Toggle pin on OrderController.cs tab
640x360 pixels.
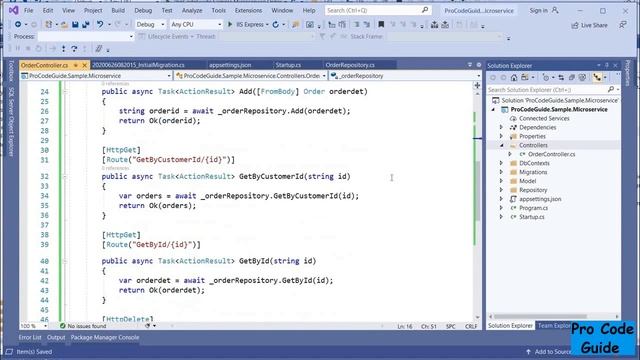(76, 65)
